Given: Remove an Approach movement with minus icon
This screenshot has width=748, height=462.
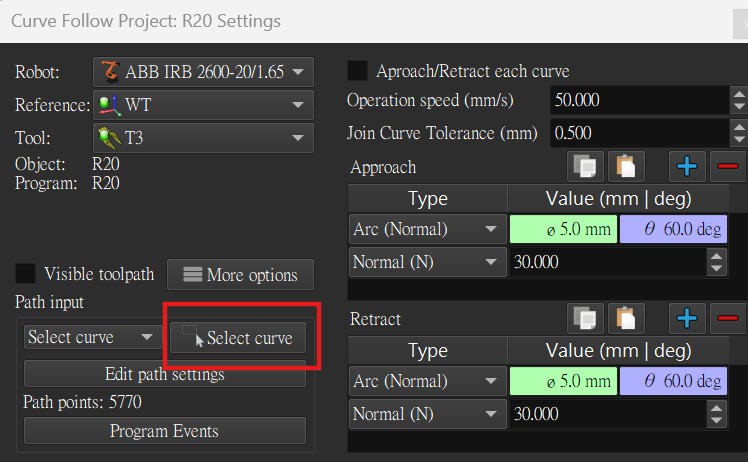Looking at the screenshot, I should (727, 167).
